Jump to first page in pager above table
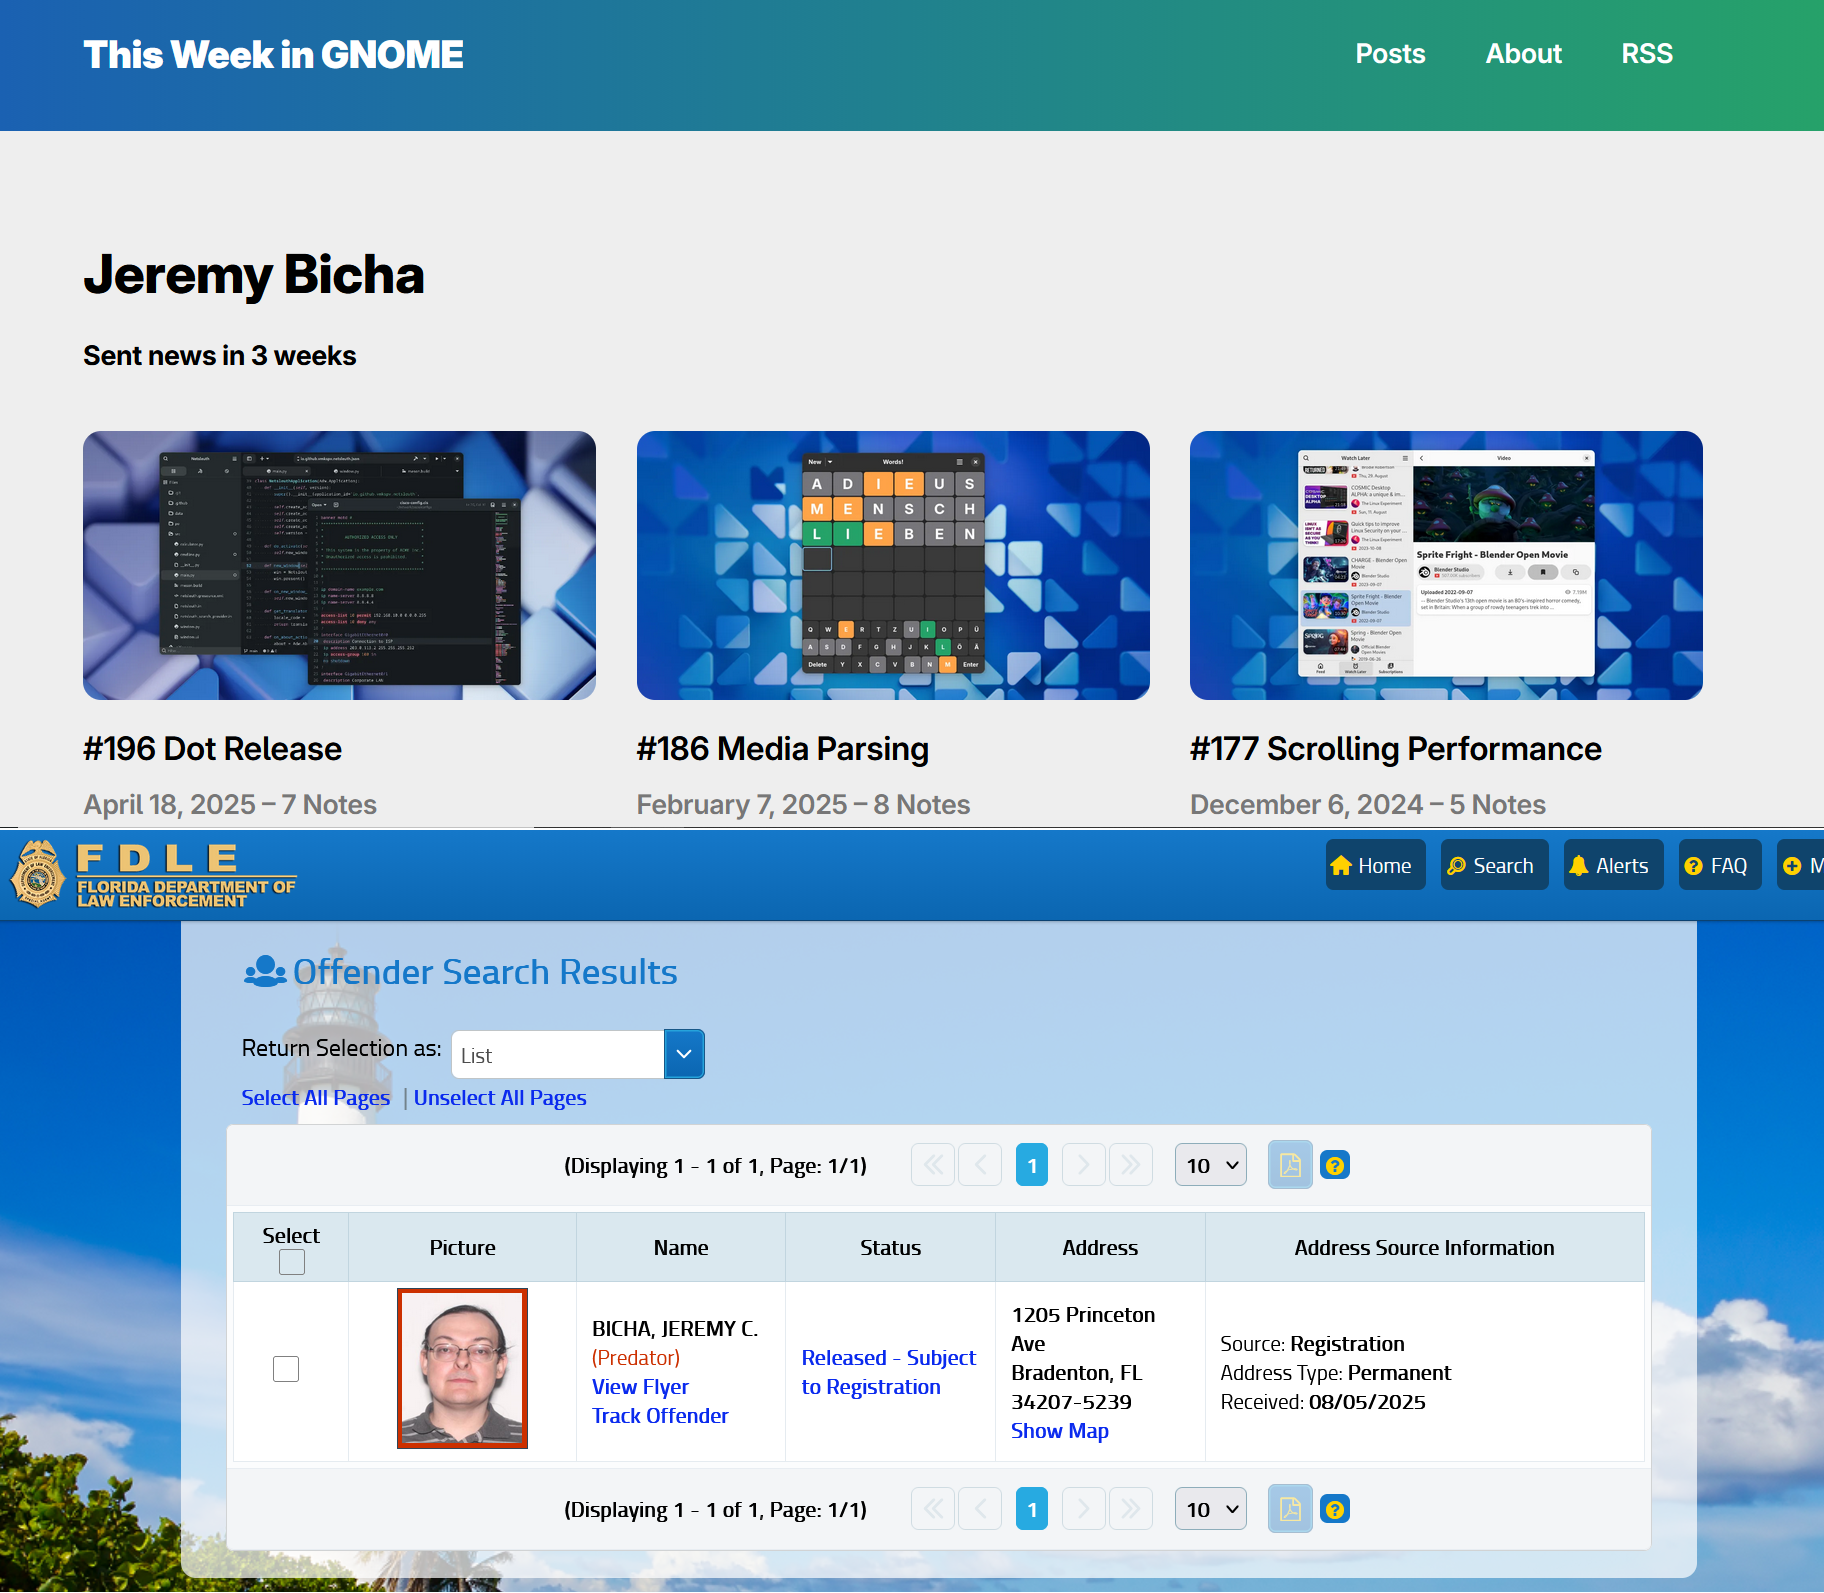 click(x=933, y=1165)
